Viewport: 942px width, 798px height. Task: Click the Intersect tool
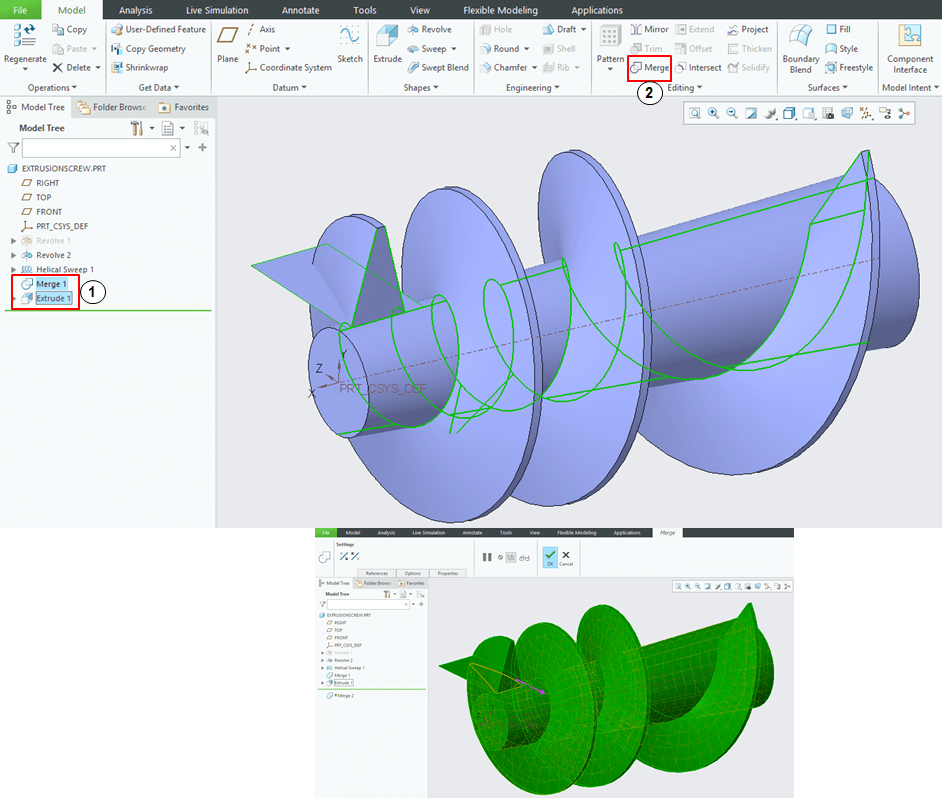[x=697, y=68]
